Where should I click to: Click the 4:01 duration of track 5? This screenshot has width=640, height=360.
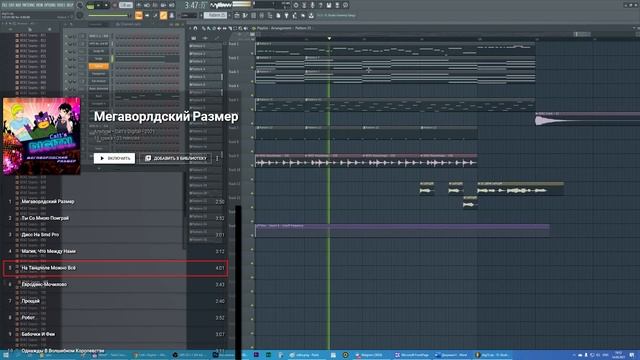[220, 268]
